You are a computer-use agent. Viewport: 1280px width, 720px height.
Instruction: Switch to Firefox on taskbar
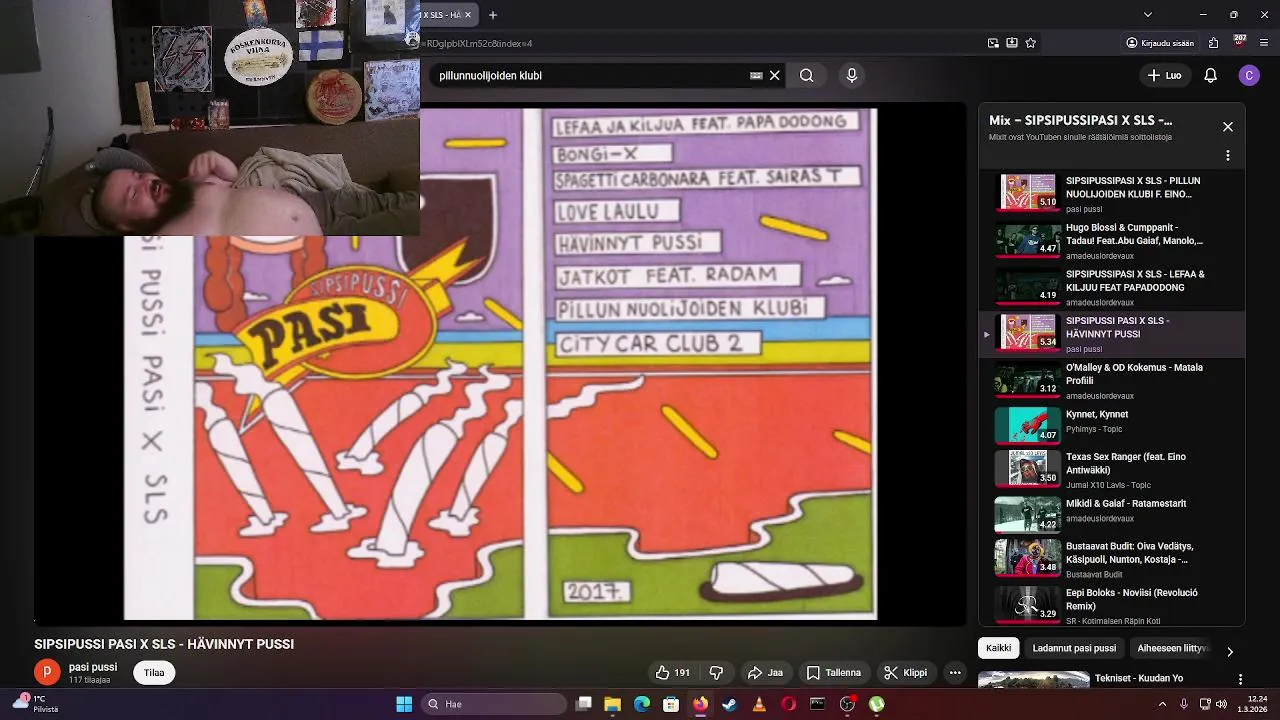click(700, 704)
